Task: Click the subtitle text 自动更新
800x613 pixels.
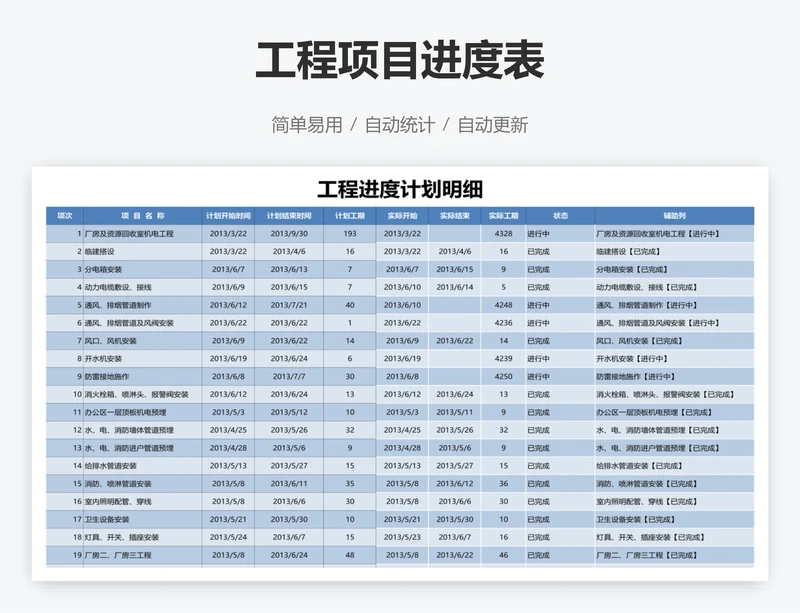Action: coord(493,125)
